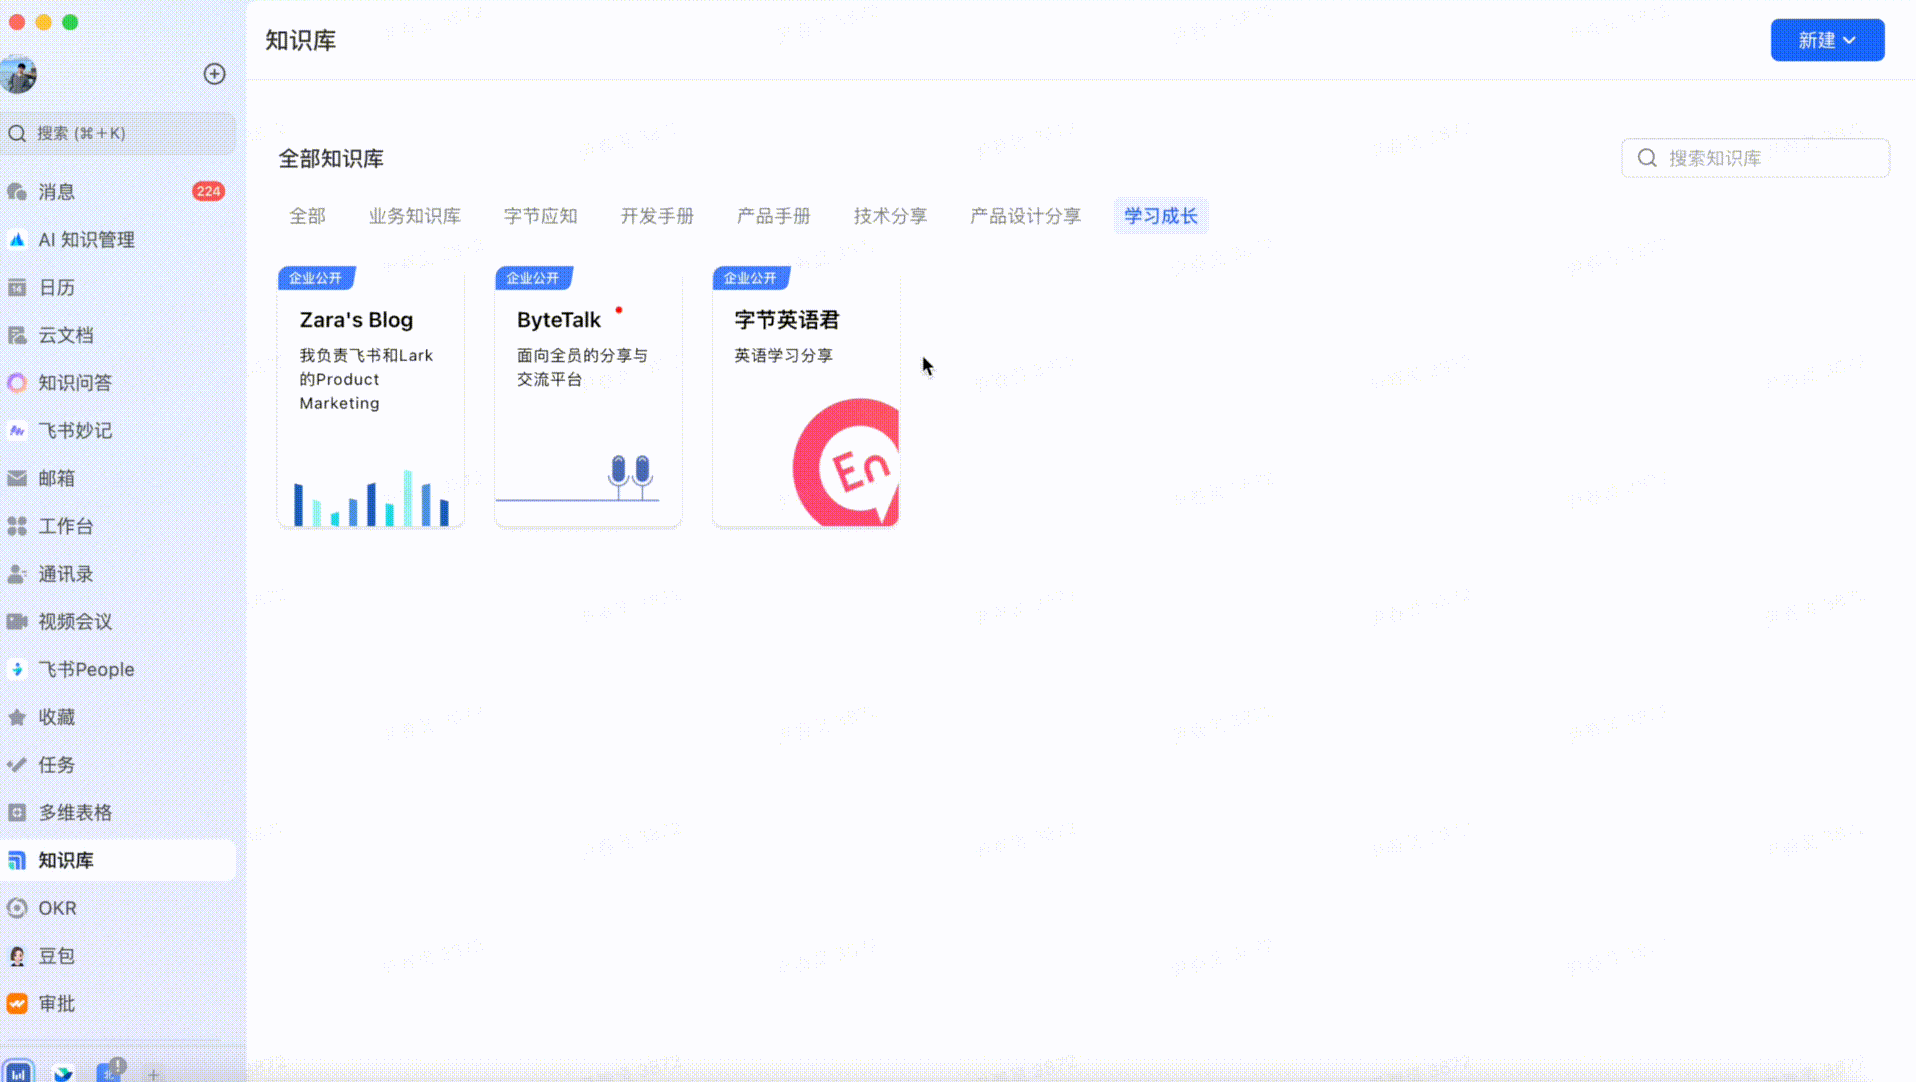Switch to the 业务知识库 tab
Image resolution: width=1916 pixels, height=1082 pixels.
pos(414,216)
